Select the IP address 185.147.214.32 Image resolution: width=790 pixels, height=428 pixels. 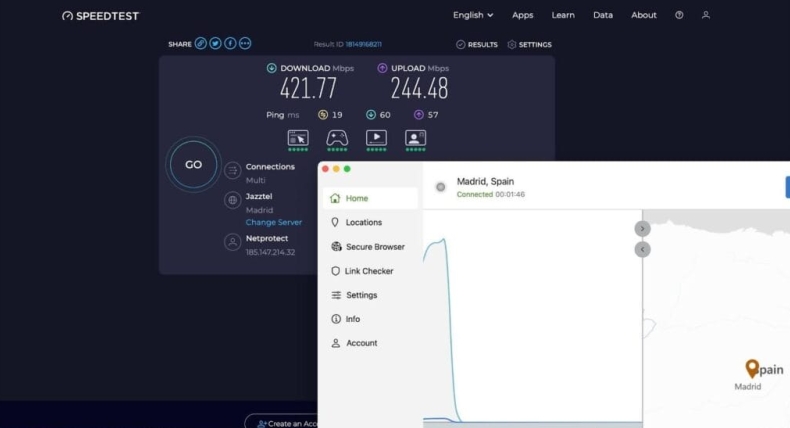271,252
